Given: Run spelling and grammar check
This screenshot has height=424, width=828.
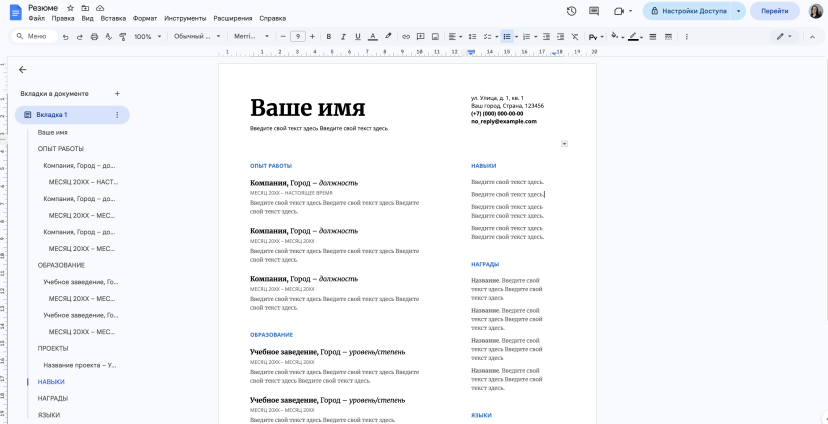Looking at the screenshot, I should coord(109,36).
